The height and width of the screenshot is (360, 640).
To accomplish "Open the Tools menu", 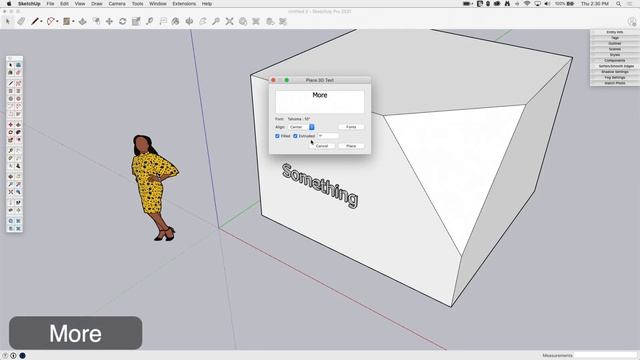I will [138, 4].
